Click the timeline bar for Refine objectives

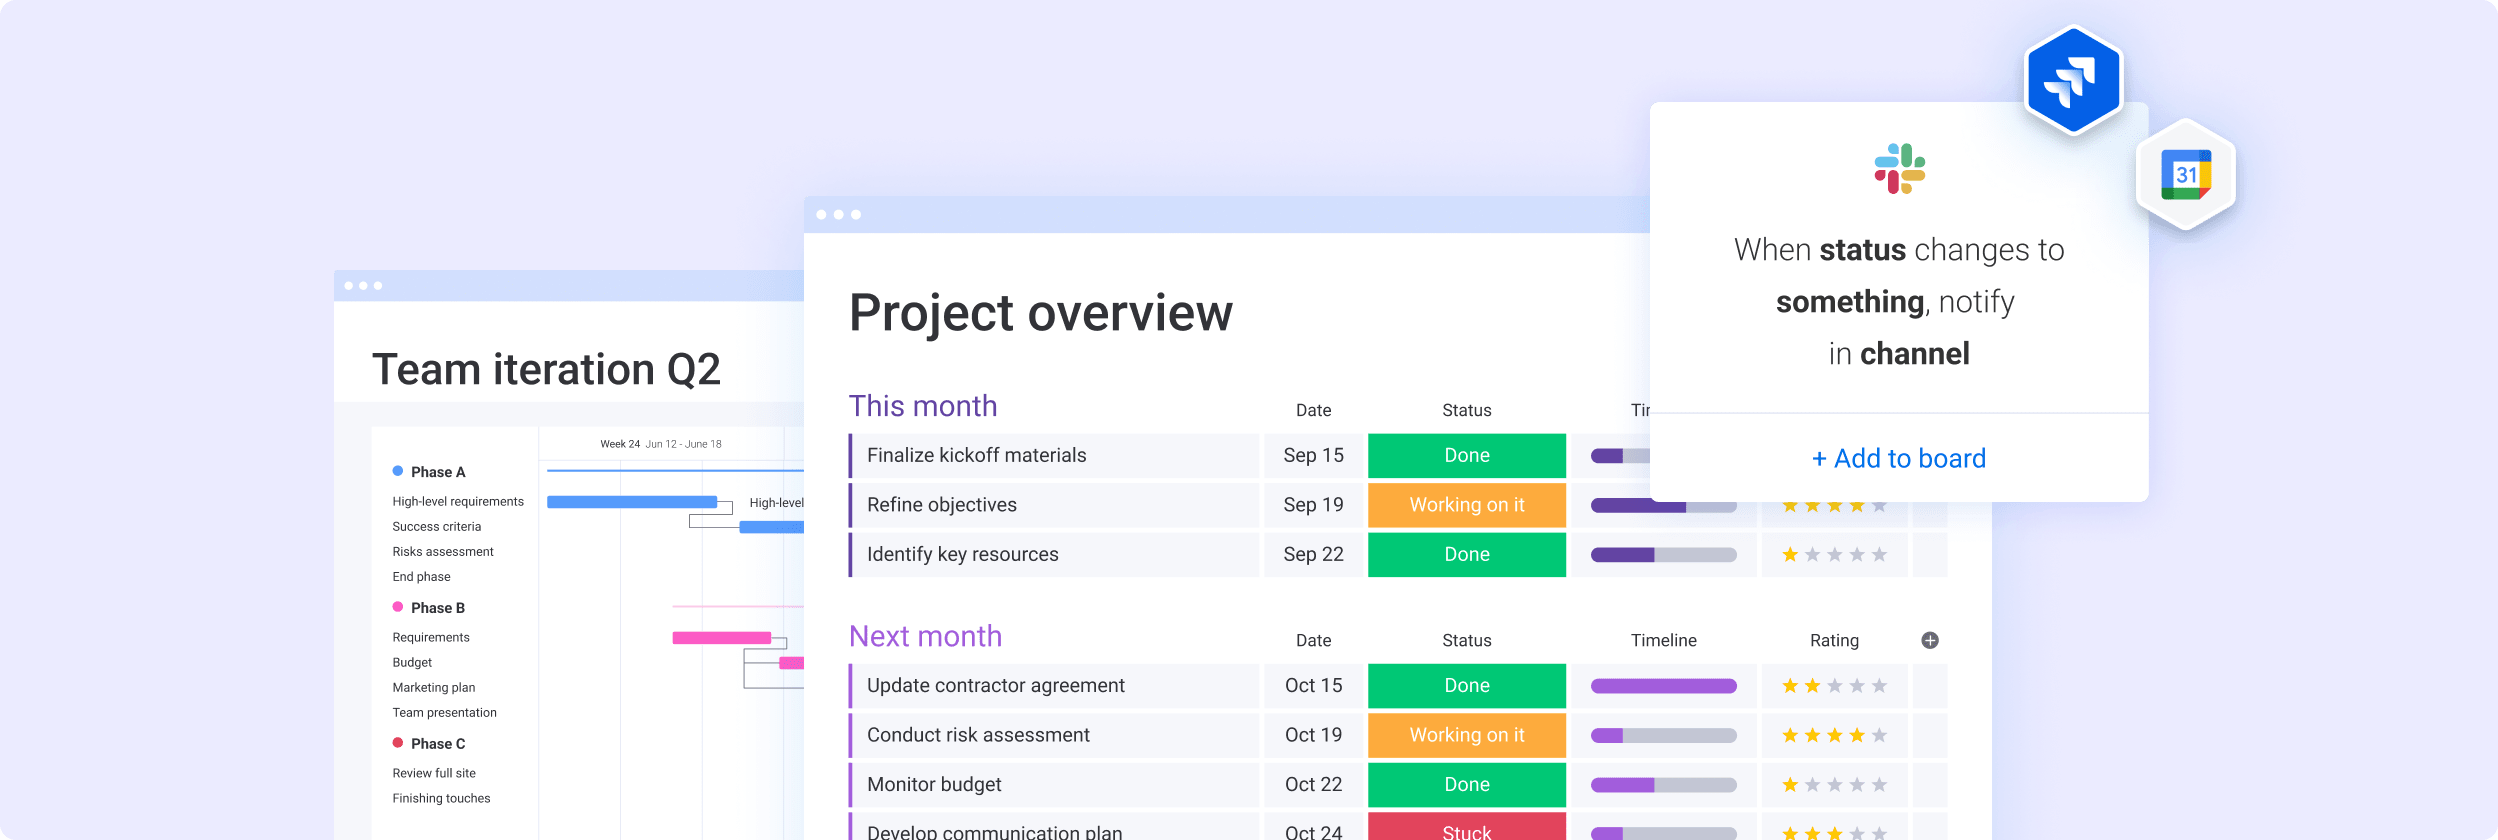tap(1664, 506)
